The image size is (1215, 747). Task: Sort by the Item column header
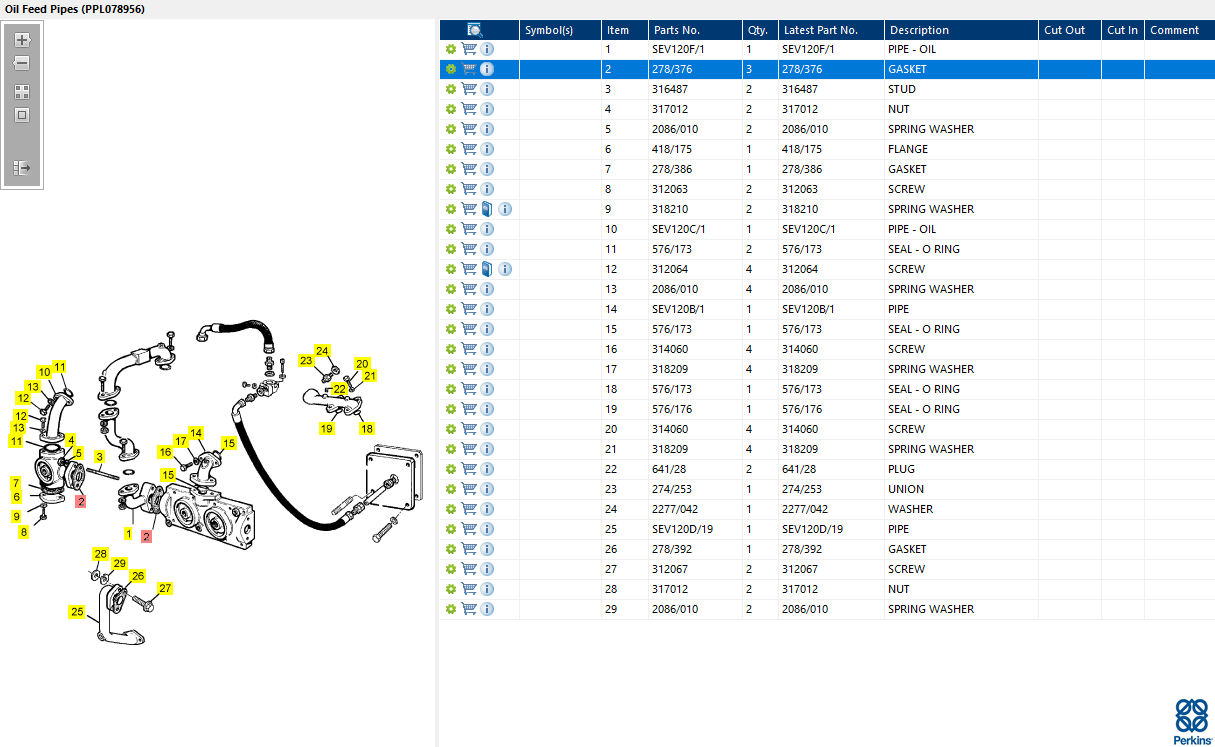(625, 30)
